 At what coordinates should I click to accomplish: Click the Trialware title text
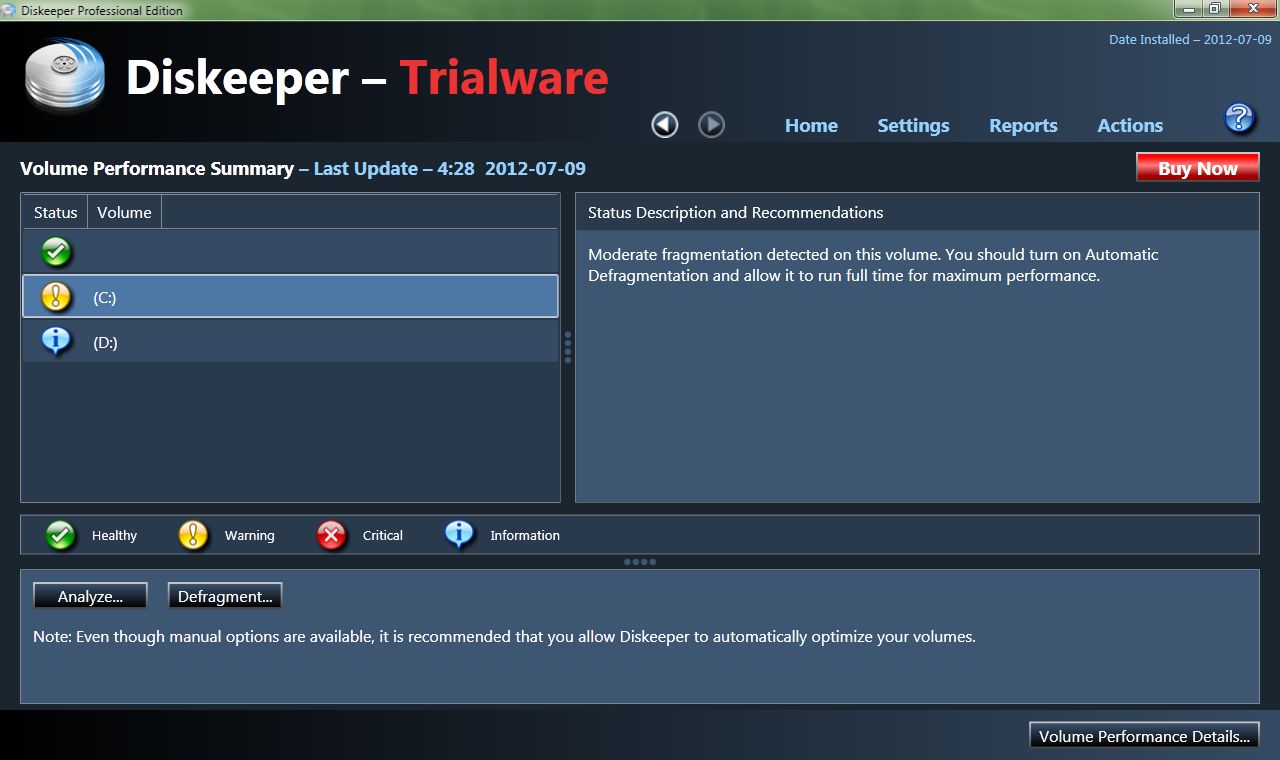pos(504,77)
